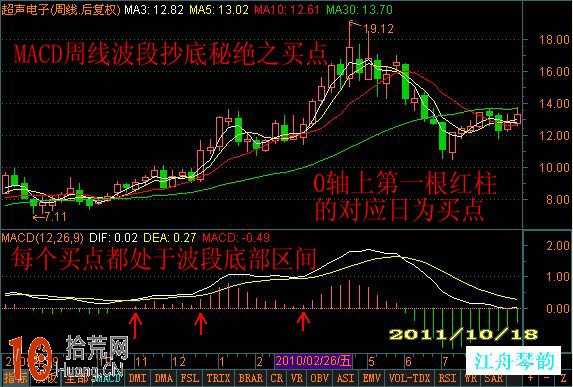Image resolution: width=573 pixels, height=387 pixels.
Task: Click the 2.00 MACD axis label
Action: tap(557, 245)
